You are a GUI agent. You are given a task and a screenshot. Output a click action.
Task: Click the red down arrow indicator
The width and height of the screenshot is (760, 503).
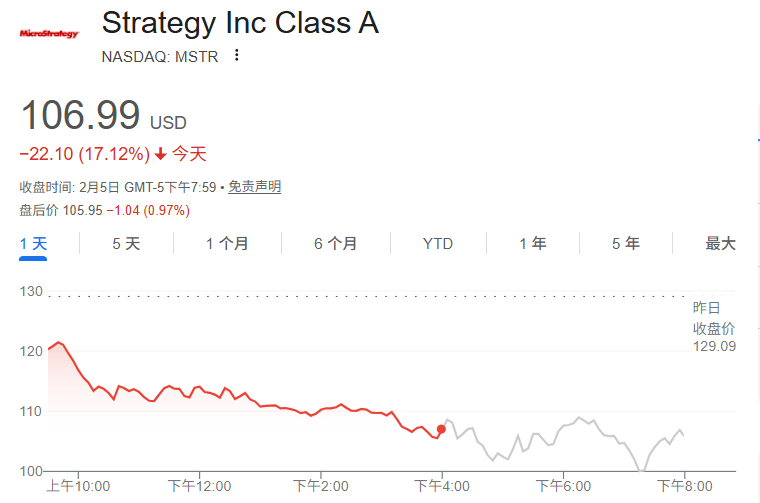[160, 154]
